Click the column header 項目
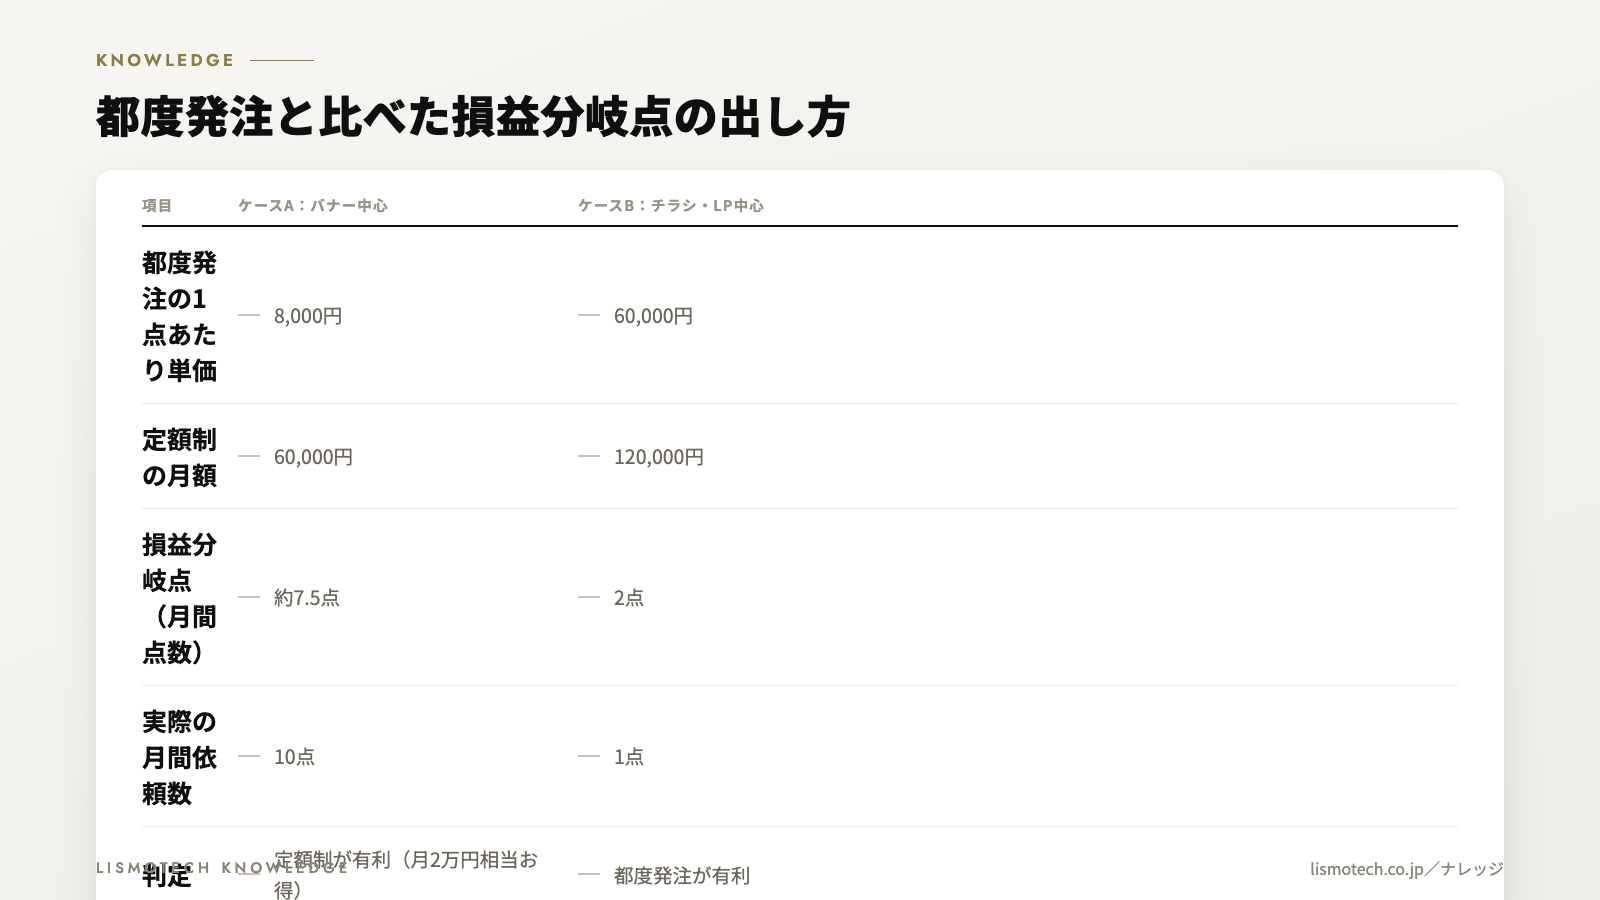The height and width of the screenshot is (900, 1600). click(x=157, y=205)
